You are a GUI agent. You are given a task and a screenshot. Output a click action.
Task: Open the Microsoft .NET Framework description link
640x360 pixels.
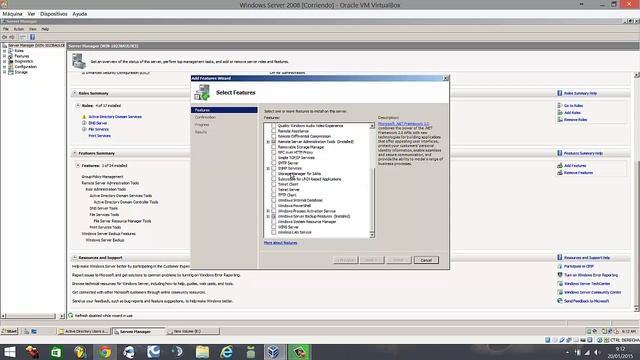point(404,124)
